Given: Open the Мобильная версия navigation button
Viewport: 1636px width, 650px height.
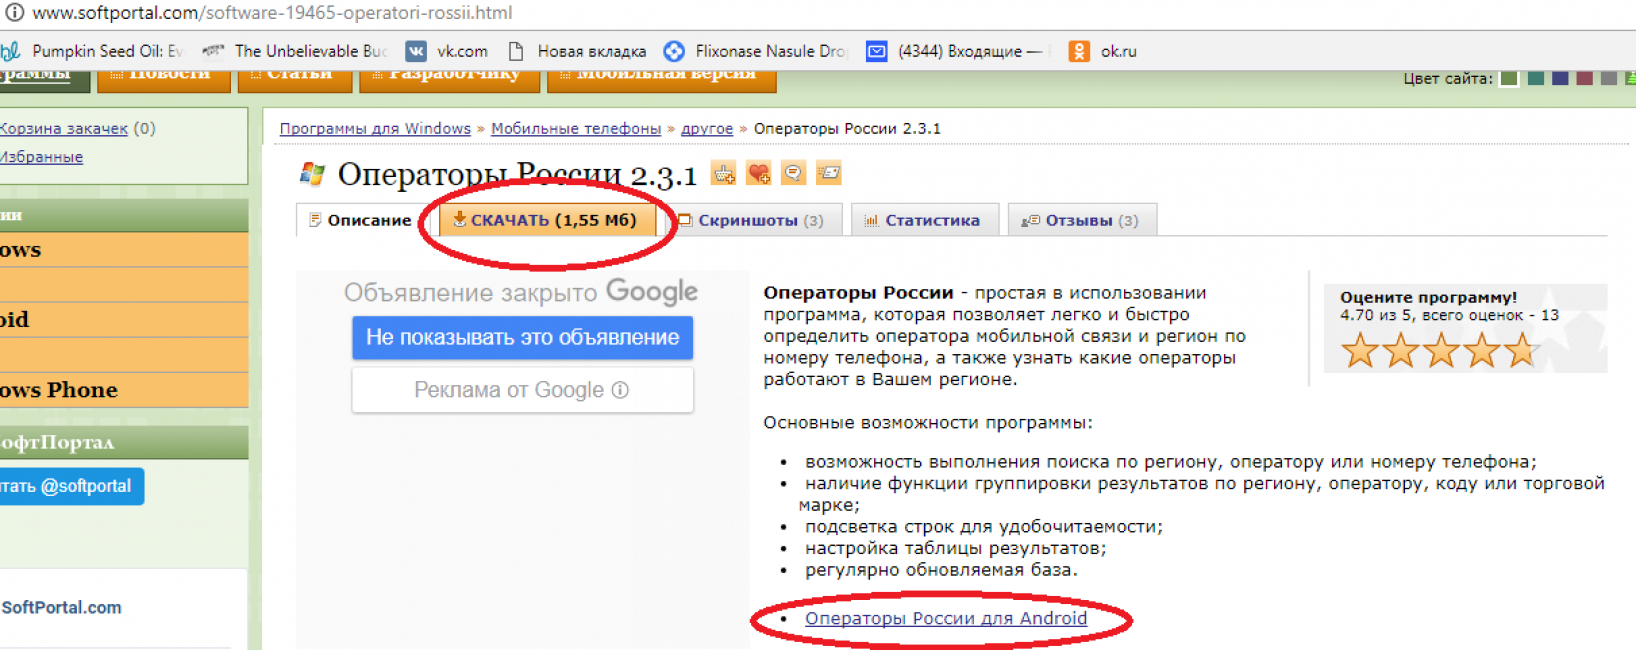Looking at the screenshot, I should pyautogui.click(x=662, y=80).
